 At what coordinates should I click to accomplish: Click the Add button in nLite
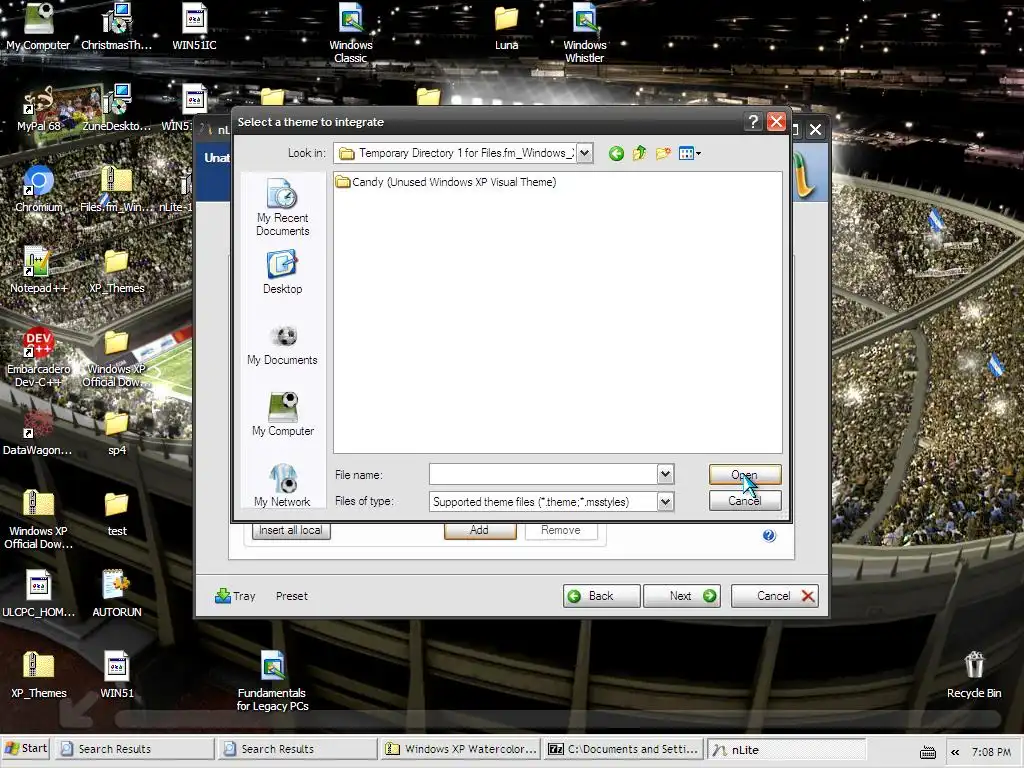pos(479,530)
